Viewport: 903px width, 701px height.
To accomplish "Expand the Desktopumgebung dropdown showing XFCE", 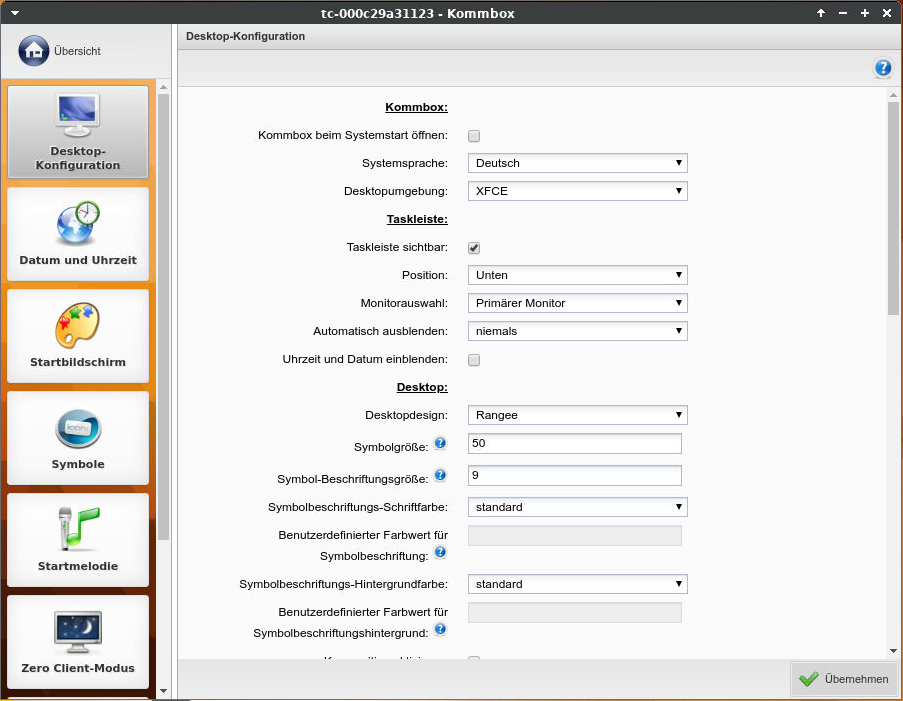I will pyautogui.click(x=577, y=191).
